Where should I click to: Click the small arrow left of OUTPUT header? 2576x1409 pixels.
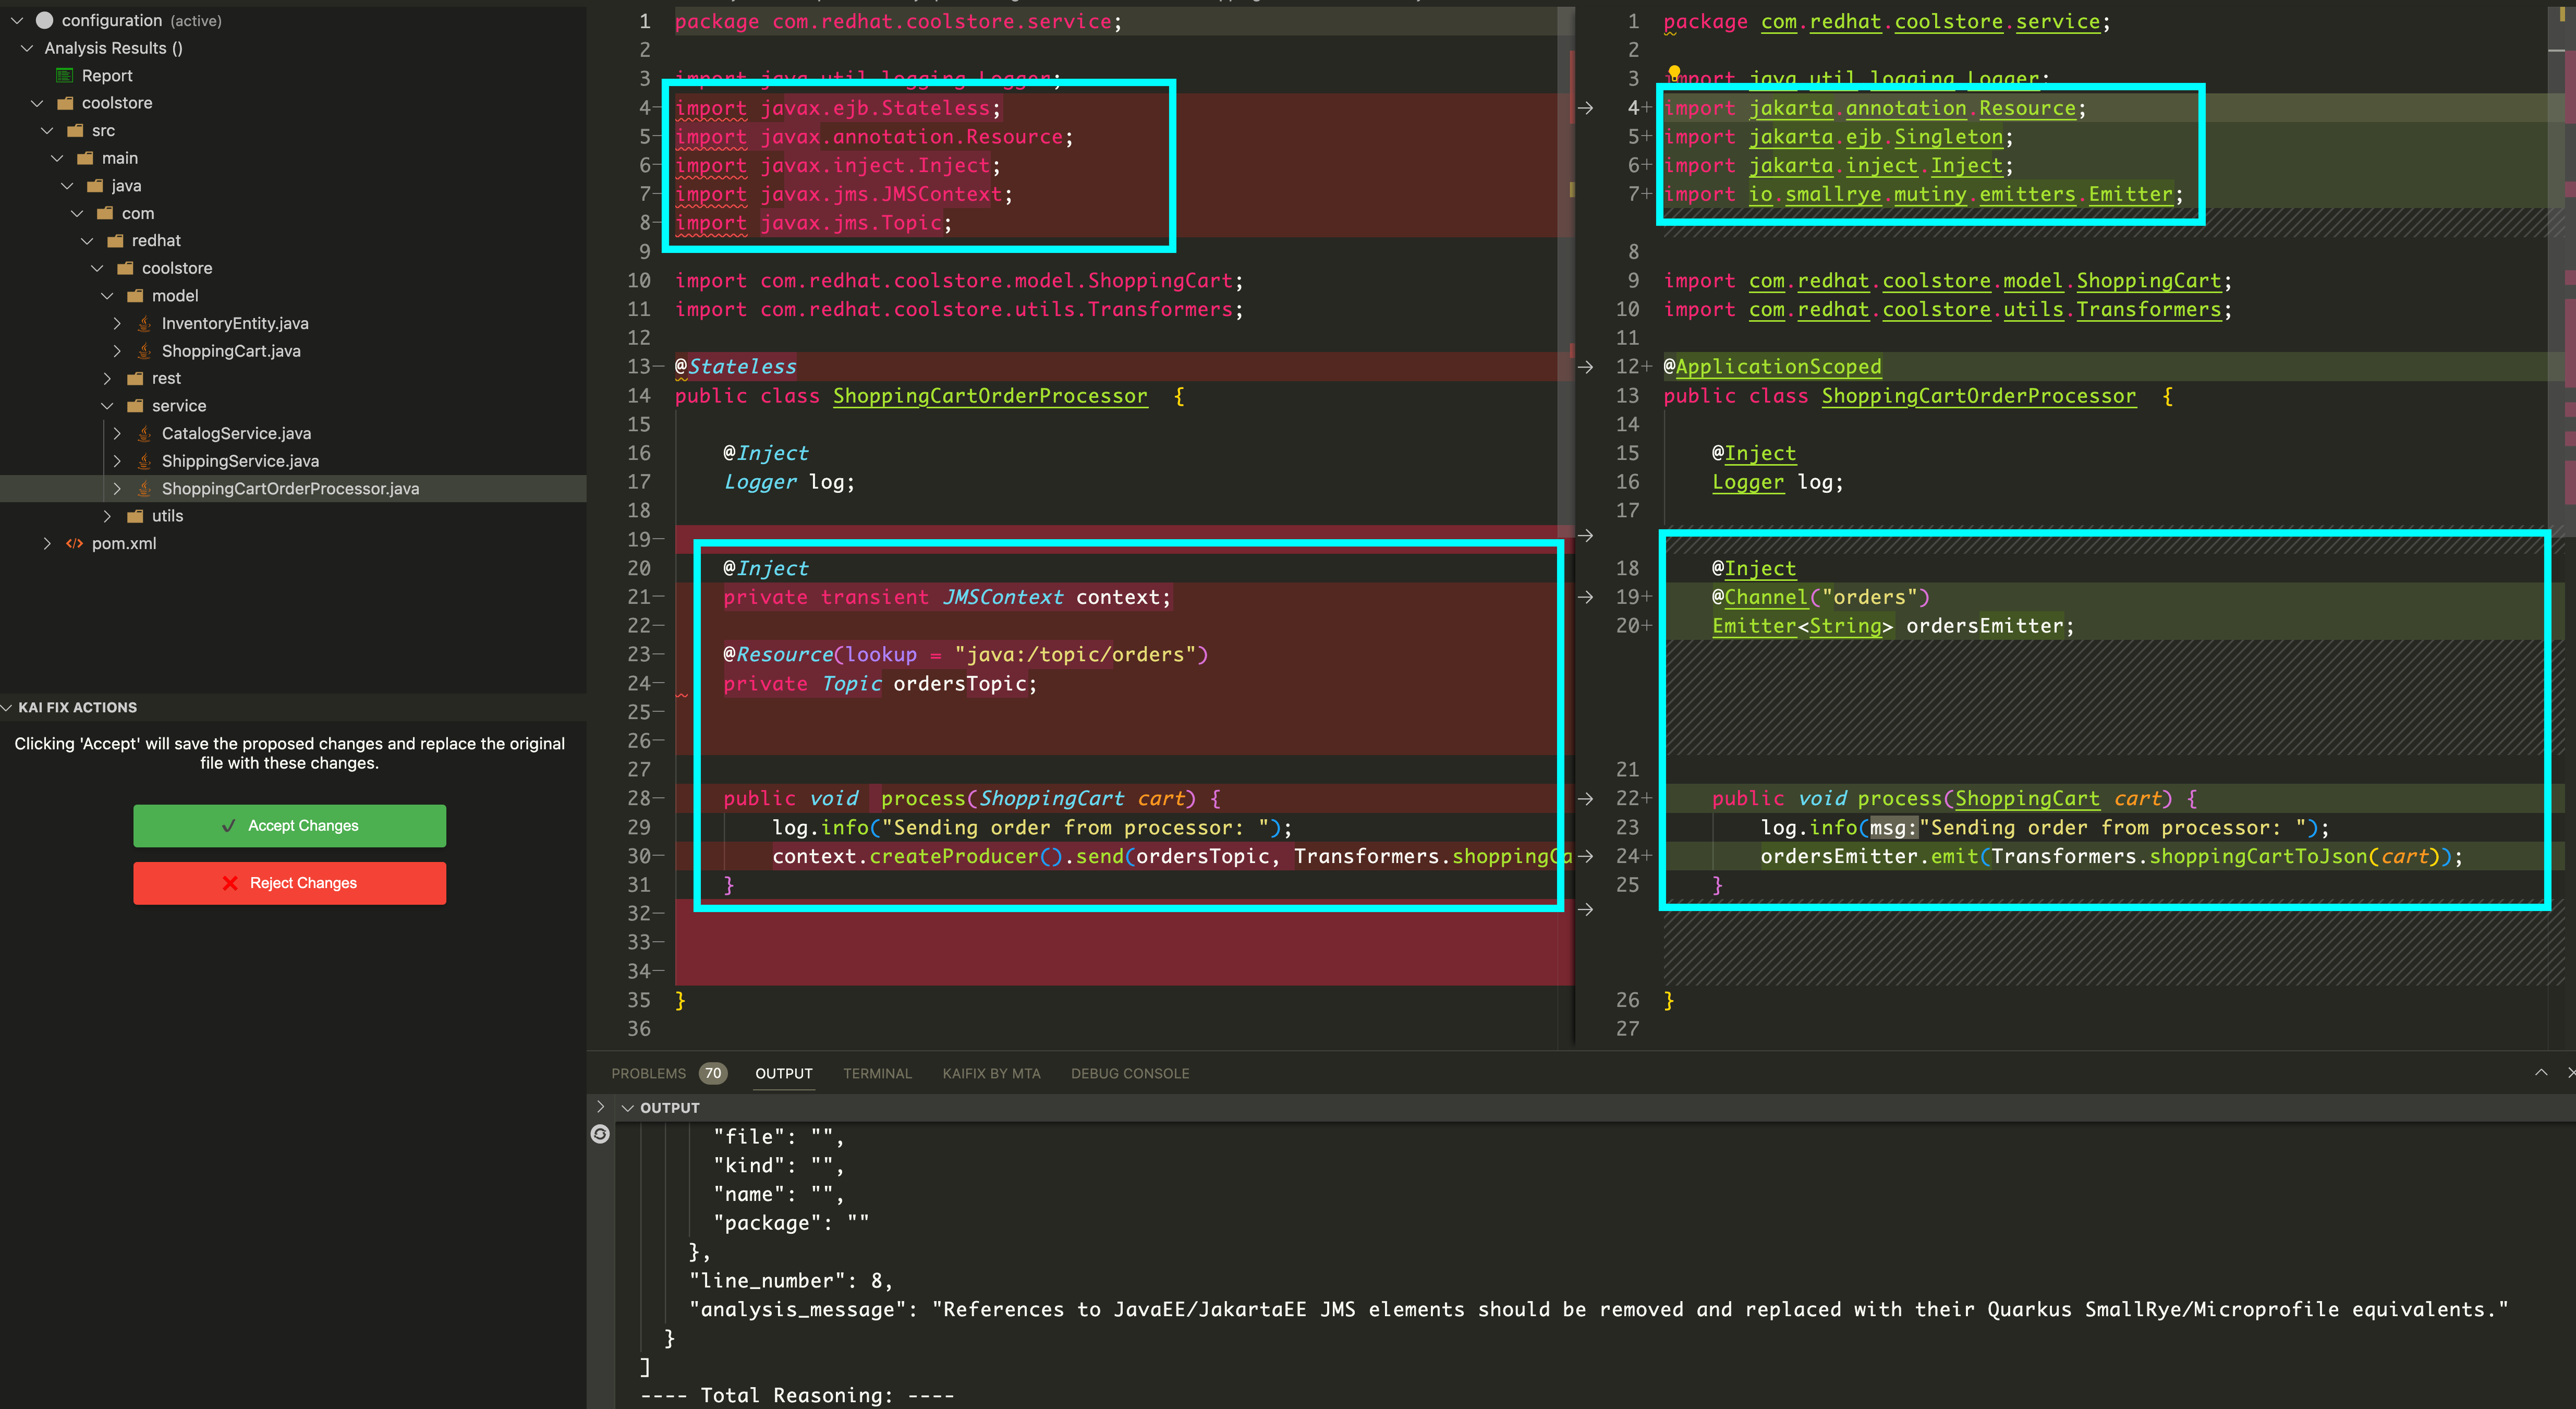(x=600, y=1106)
